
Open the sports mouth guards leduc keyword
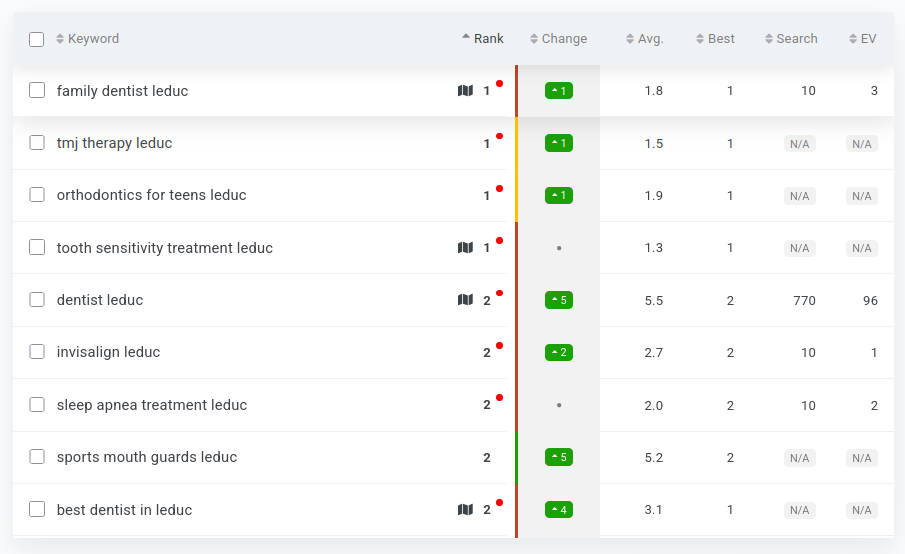pyautogui.click(x=147, y=457)
